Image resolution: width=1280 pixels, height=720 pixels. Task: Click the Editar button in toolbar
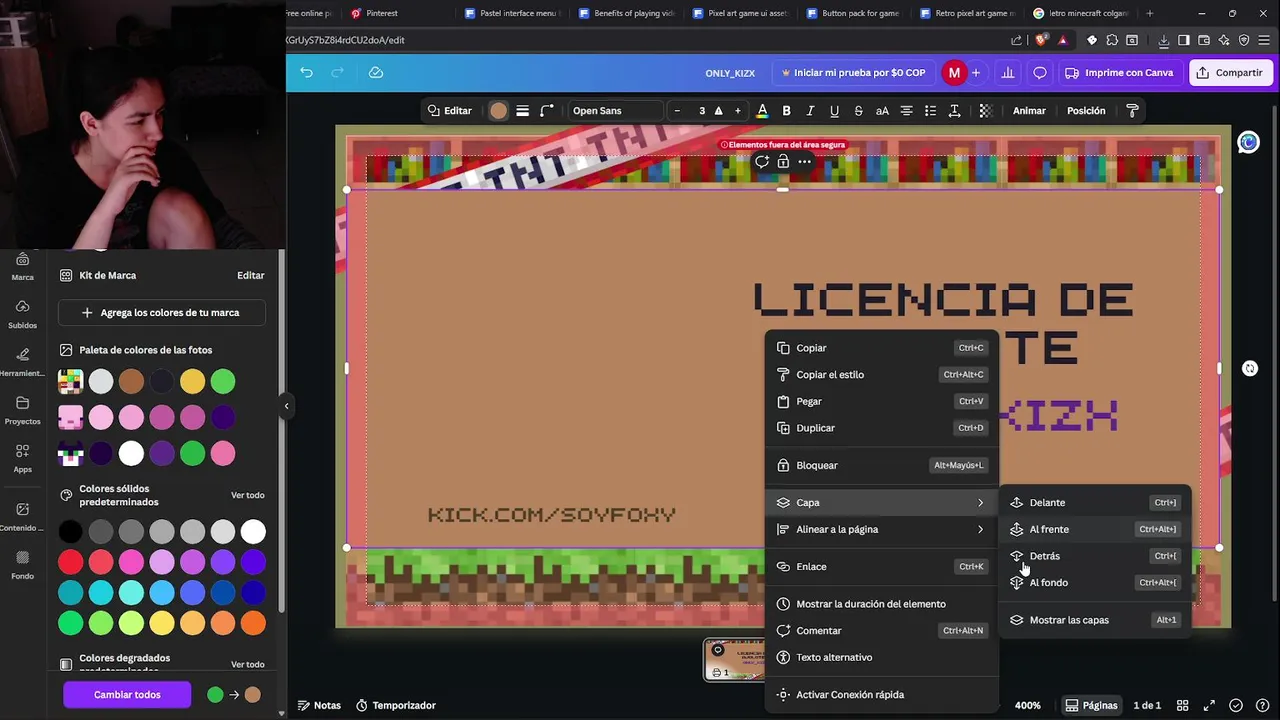point(450,111)
